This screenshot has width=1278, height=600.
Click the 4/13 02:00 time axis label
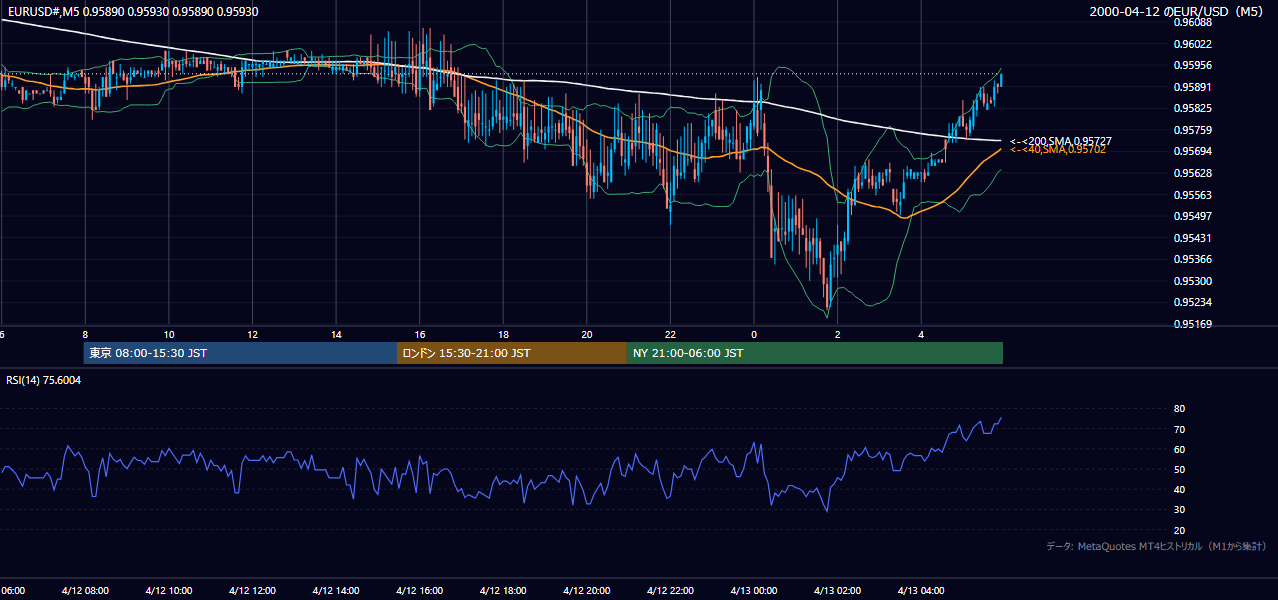pyautogui.click(x=836, y=591)
